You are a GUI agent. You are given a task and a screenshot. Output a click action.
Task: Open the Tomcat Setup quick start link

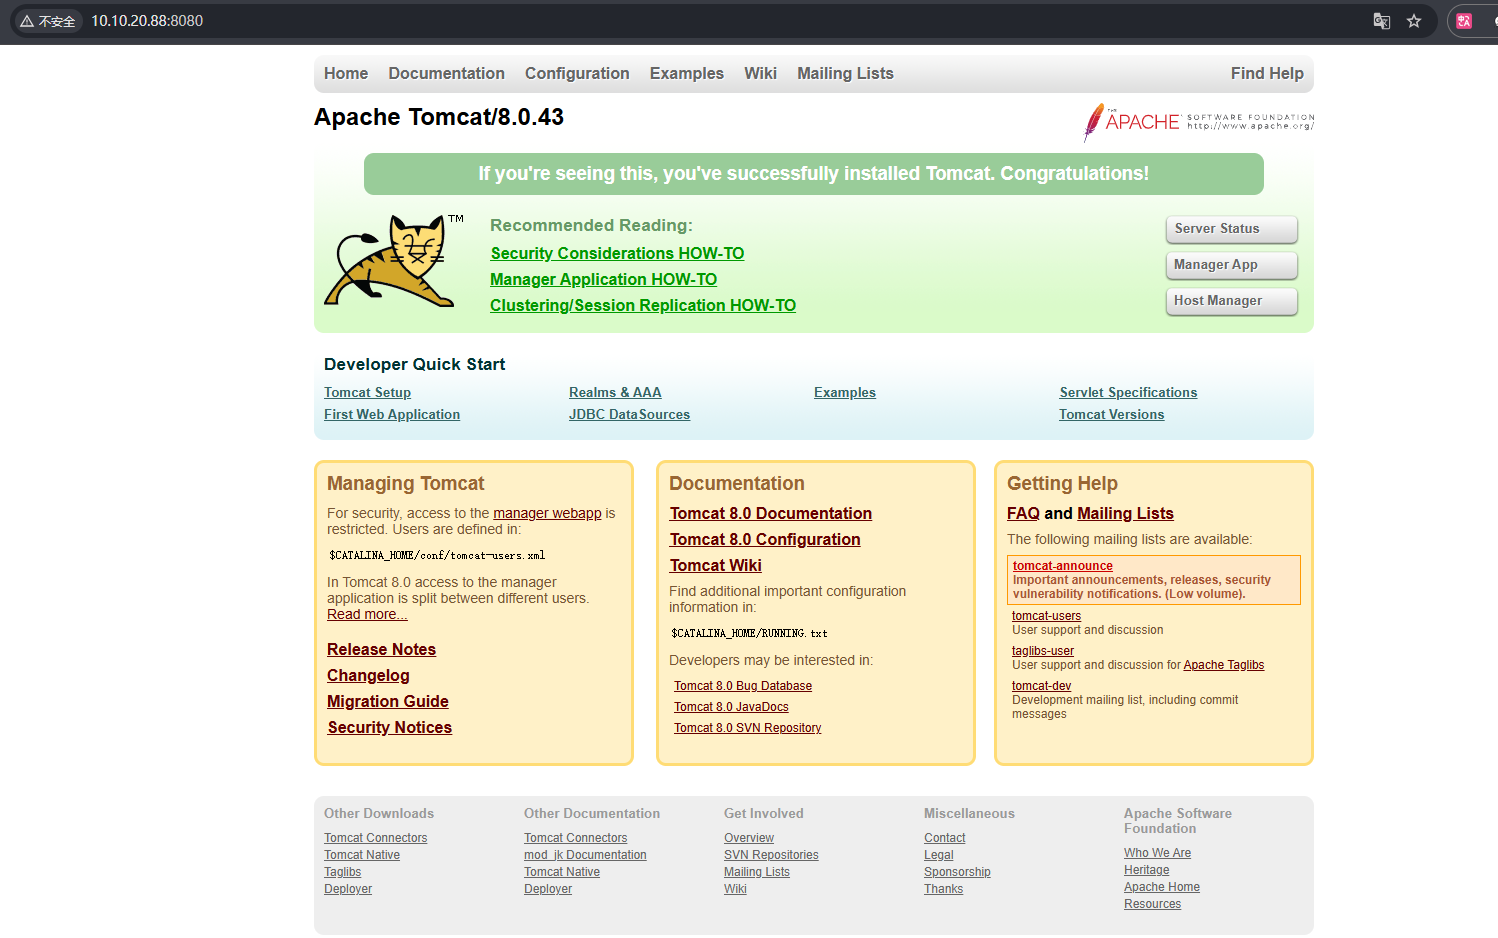tap(367, 393)
